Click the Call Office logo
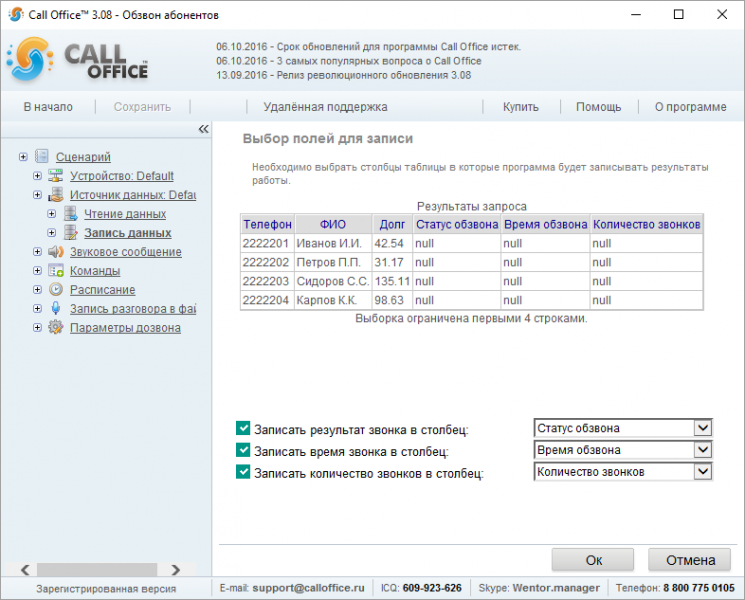Screen dimensions: 745x600 point(78,59)
